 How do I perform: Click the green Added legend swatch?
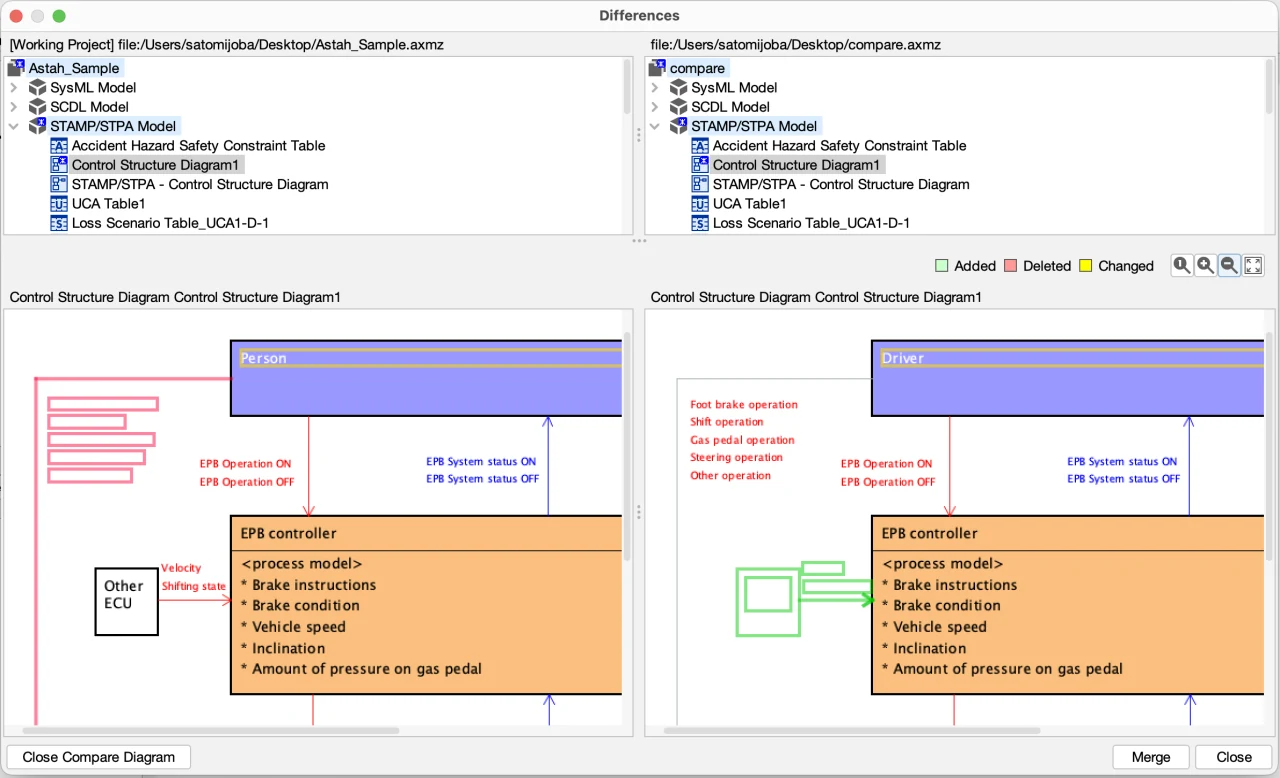tap(941, 266)
